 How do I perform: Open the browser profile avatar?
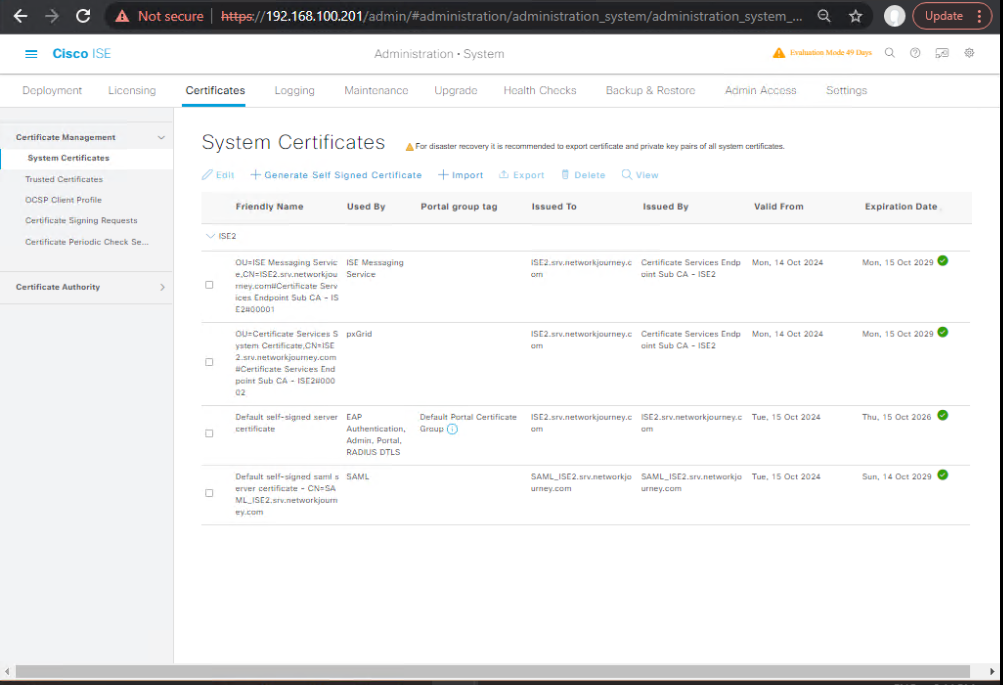[x=894, y=16]
